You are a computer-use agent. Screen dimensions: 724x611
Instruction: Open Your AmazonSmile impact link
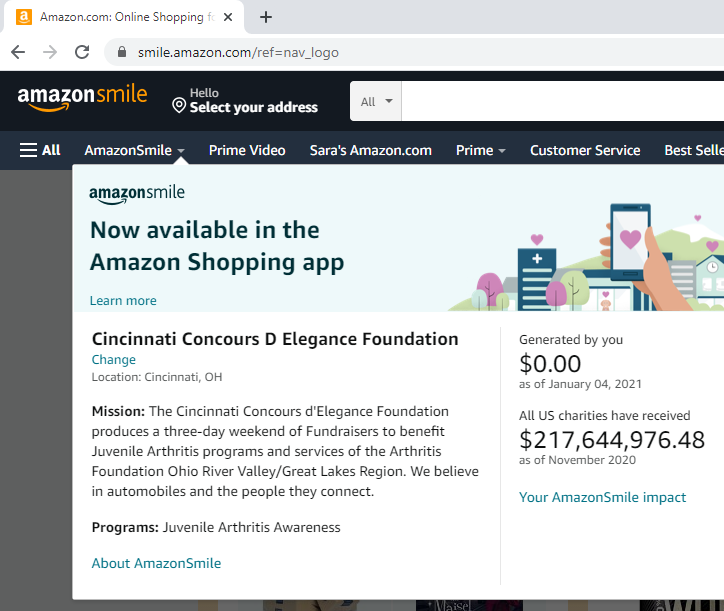point(602,497)
